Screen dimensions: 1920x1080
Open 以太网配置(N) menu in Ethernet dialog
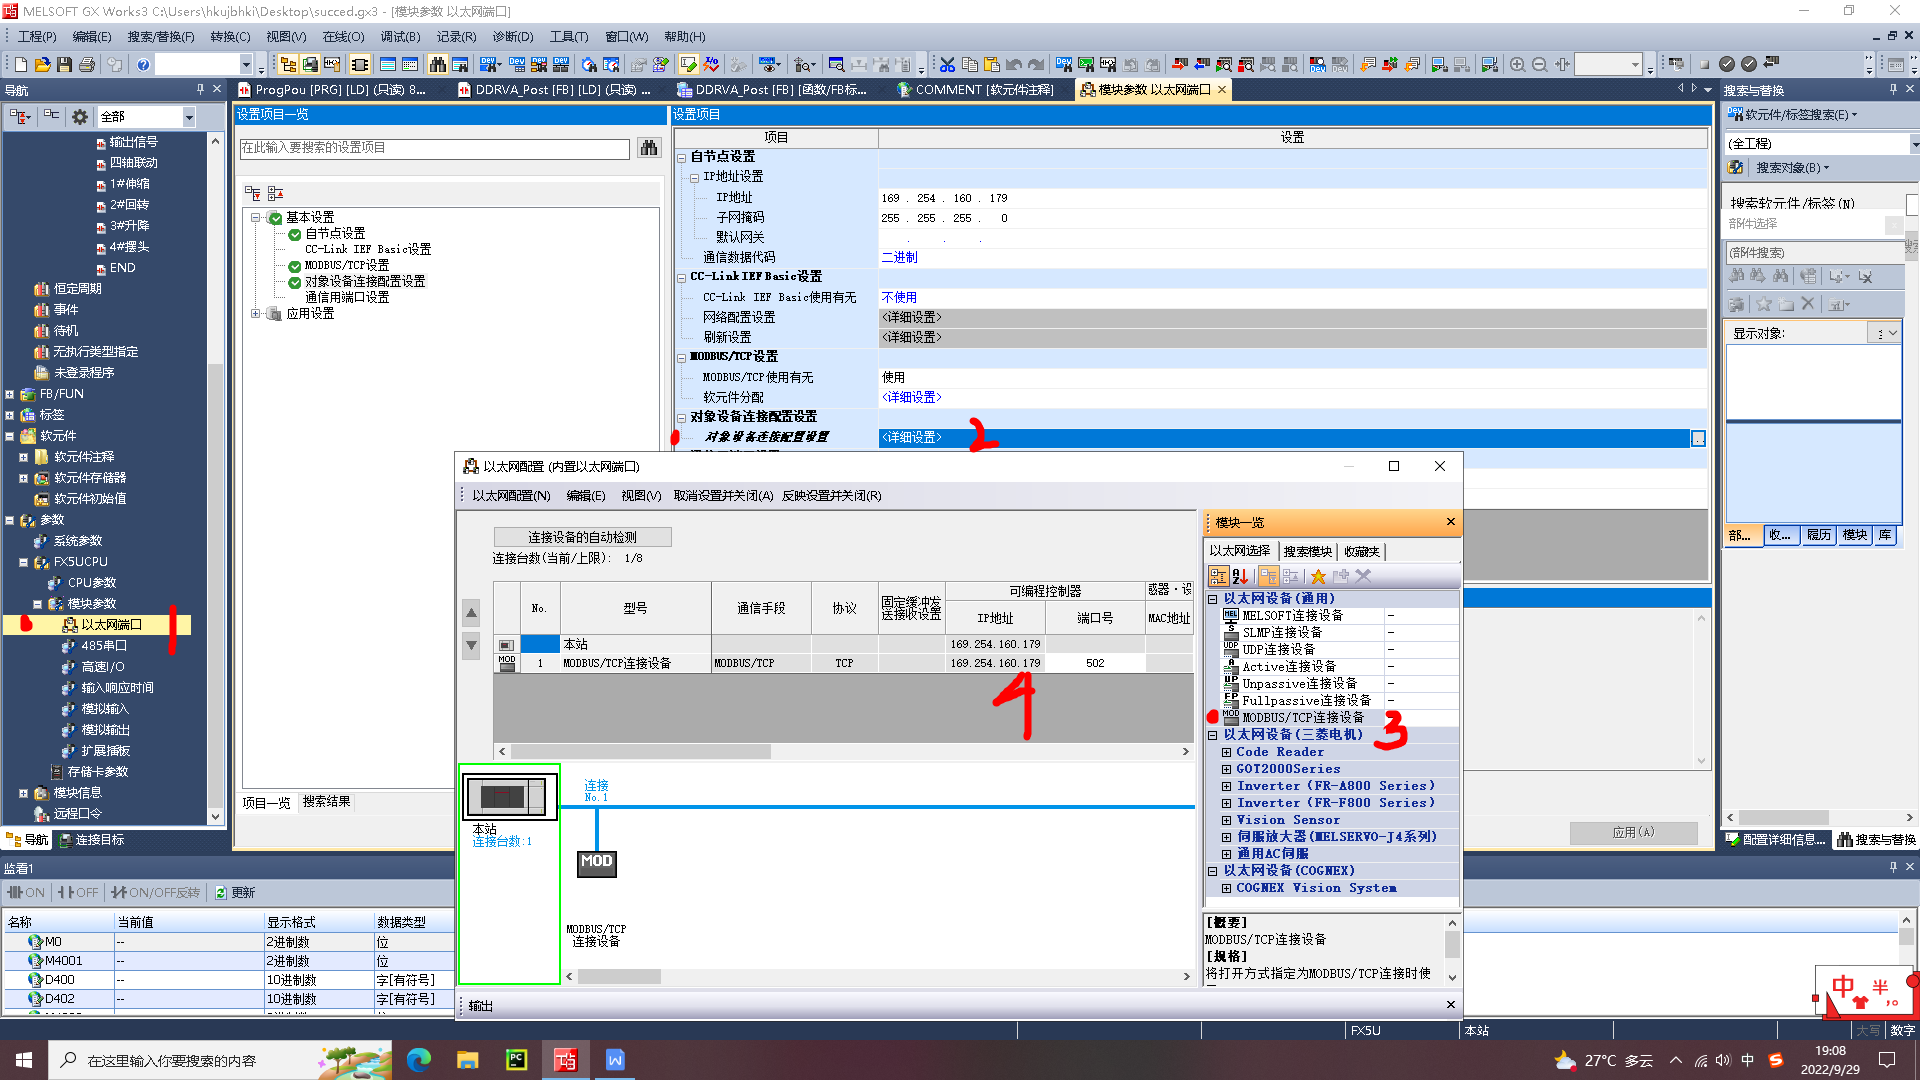coord(511,496)
